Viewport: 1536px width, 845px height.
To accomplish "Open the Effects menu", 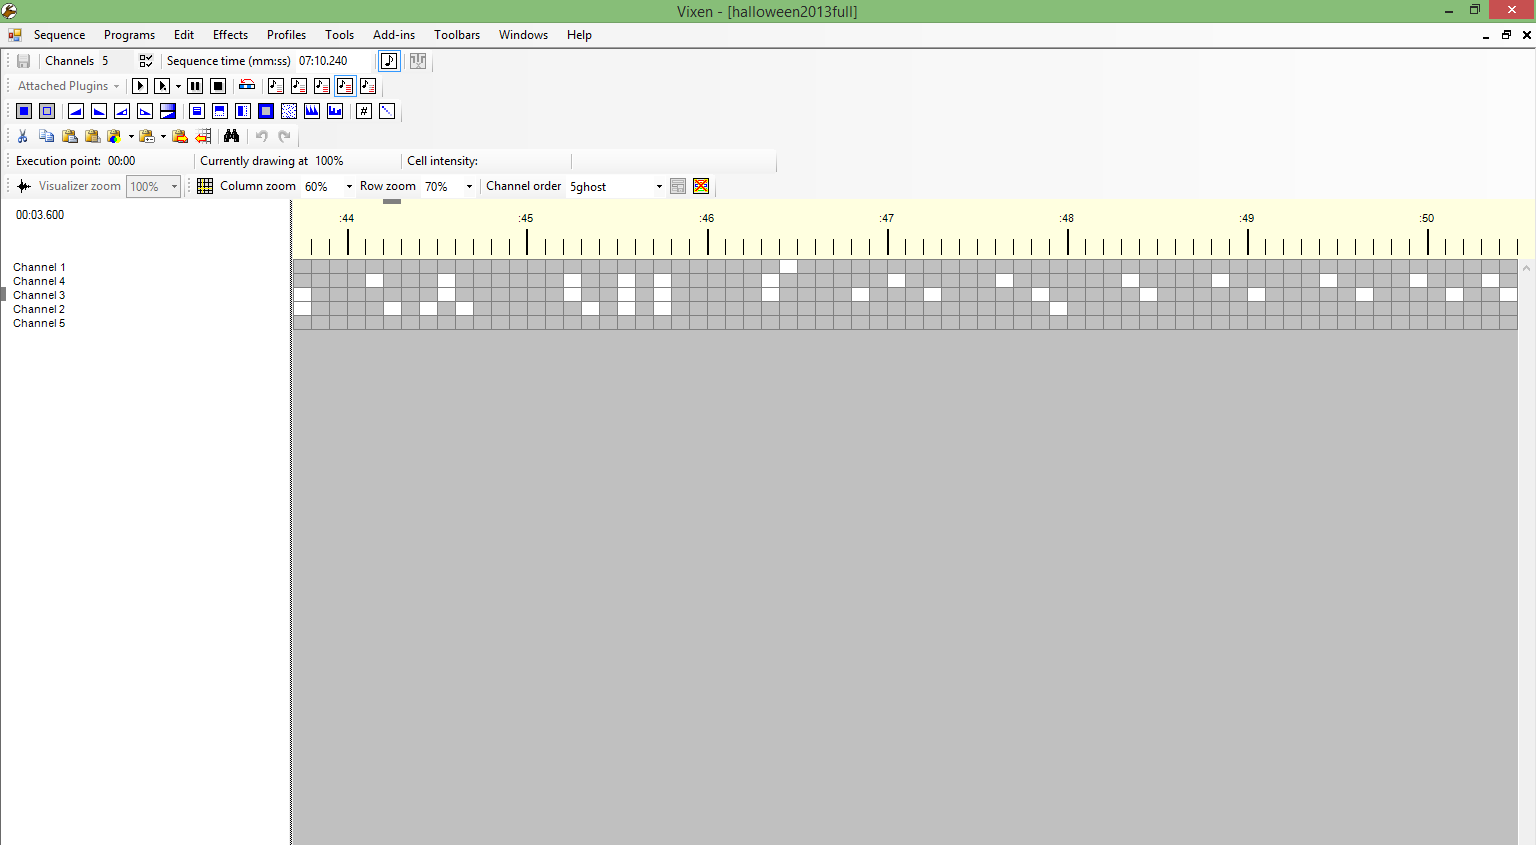I will [x=230, y=35].
